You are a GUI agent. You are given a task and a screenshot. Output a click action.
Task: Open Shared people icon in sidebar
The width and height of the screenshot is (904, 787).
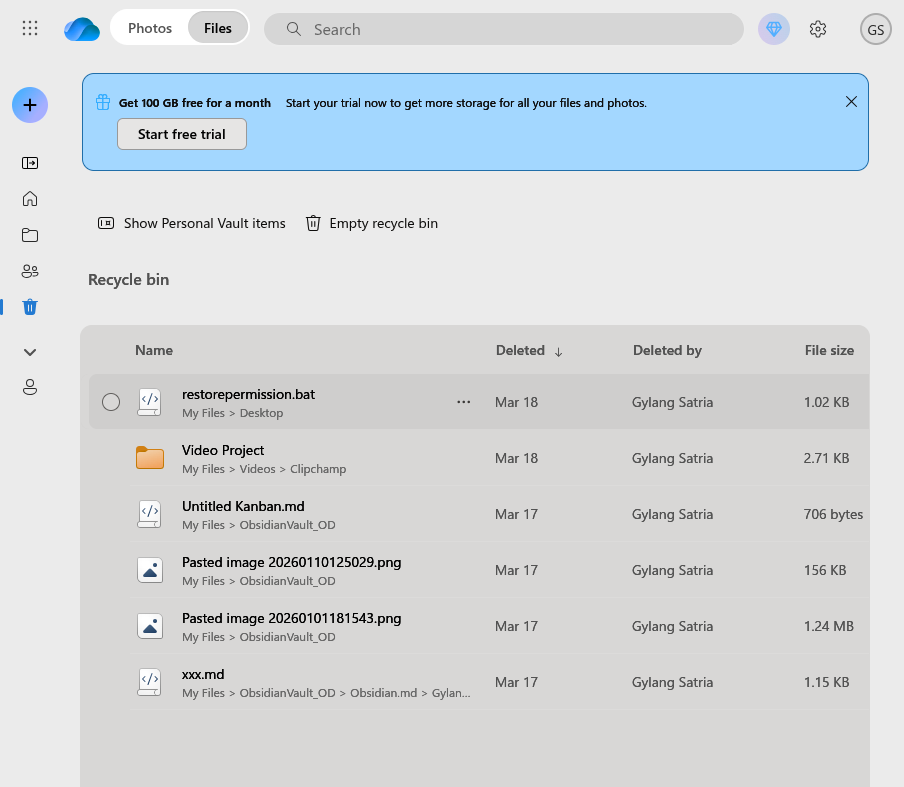point(30,271)
